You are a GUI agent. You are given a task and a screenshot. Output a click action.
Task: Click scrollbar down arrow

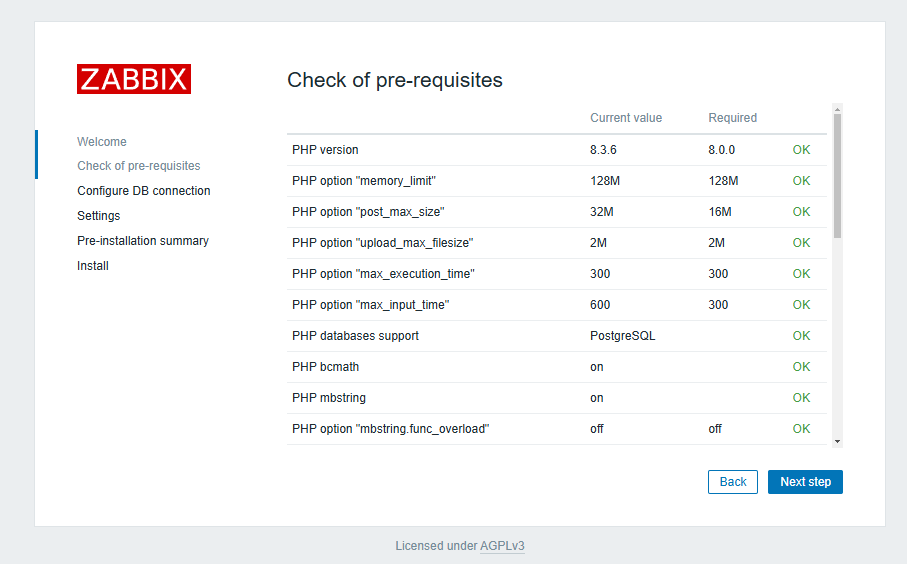[837, 441]
